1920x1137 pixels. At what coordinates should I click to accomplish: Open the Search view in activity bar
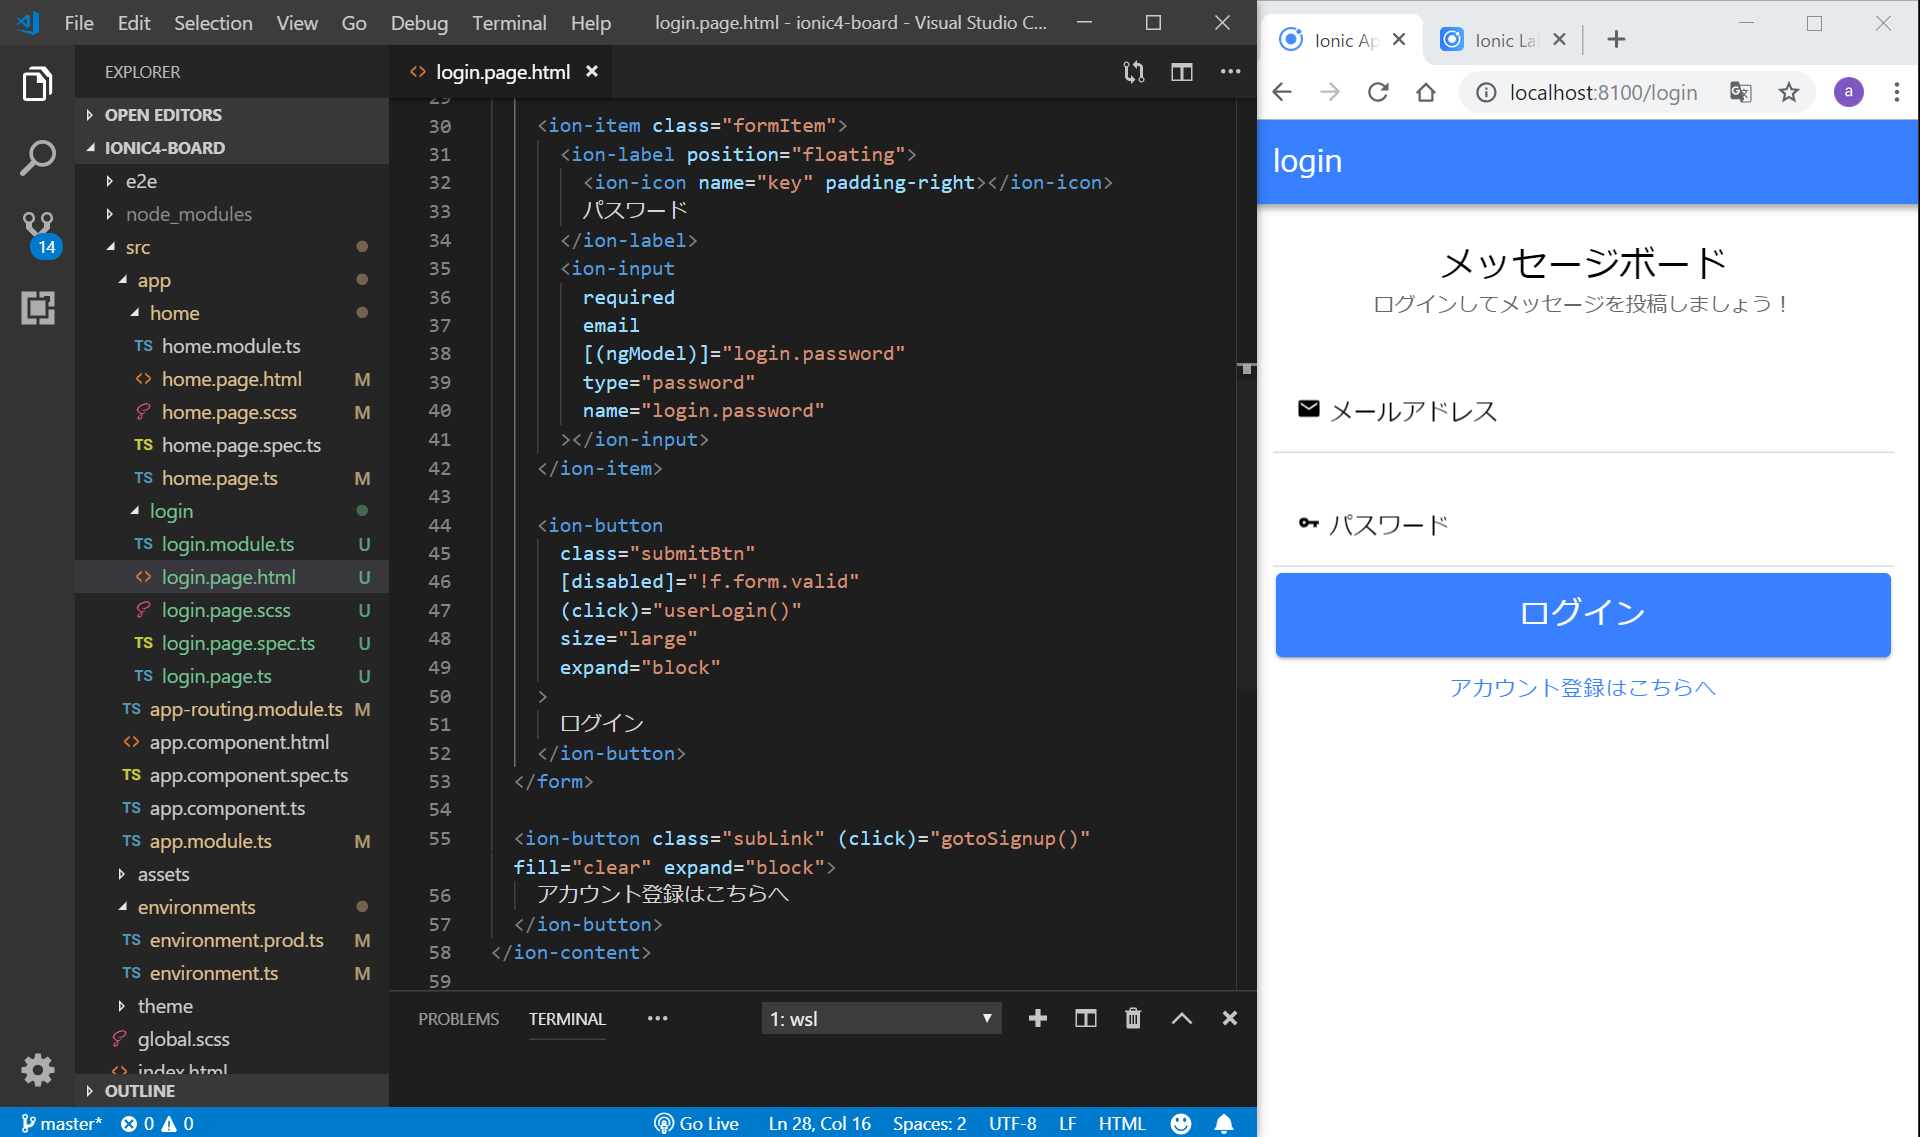[37, 157]
